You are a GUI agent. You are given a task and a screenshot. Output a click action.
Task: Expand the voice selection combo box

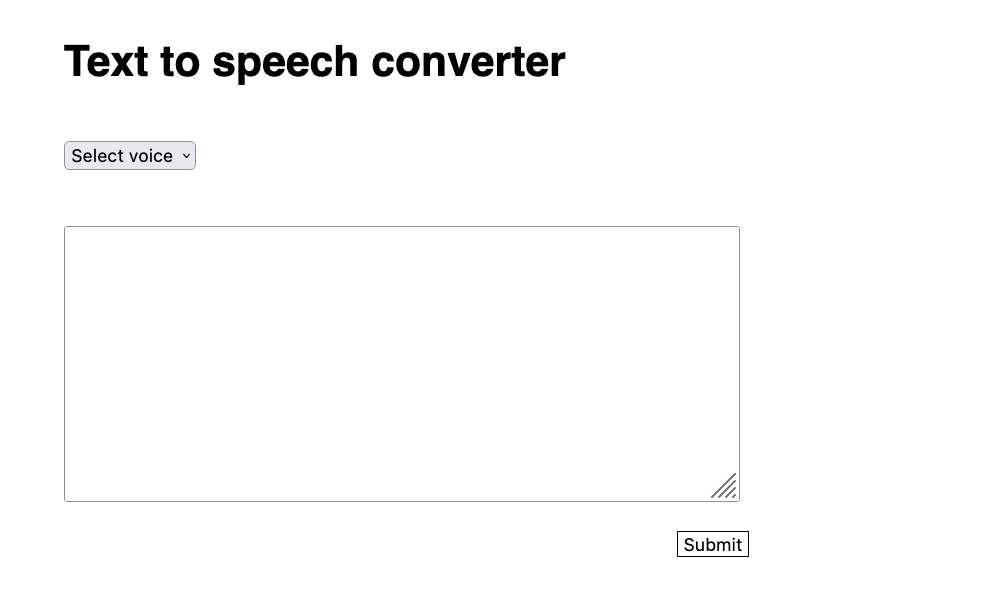point(130,156)
